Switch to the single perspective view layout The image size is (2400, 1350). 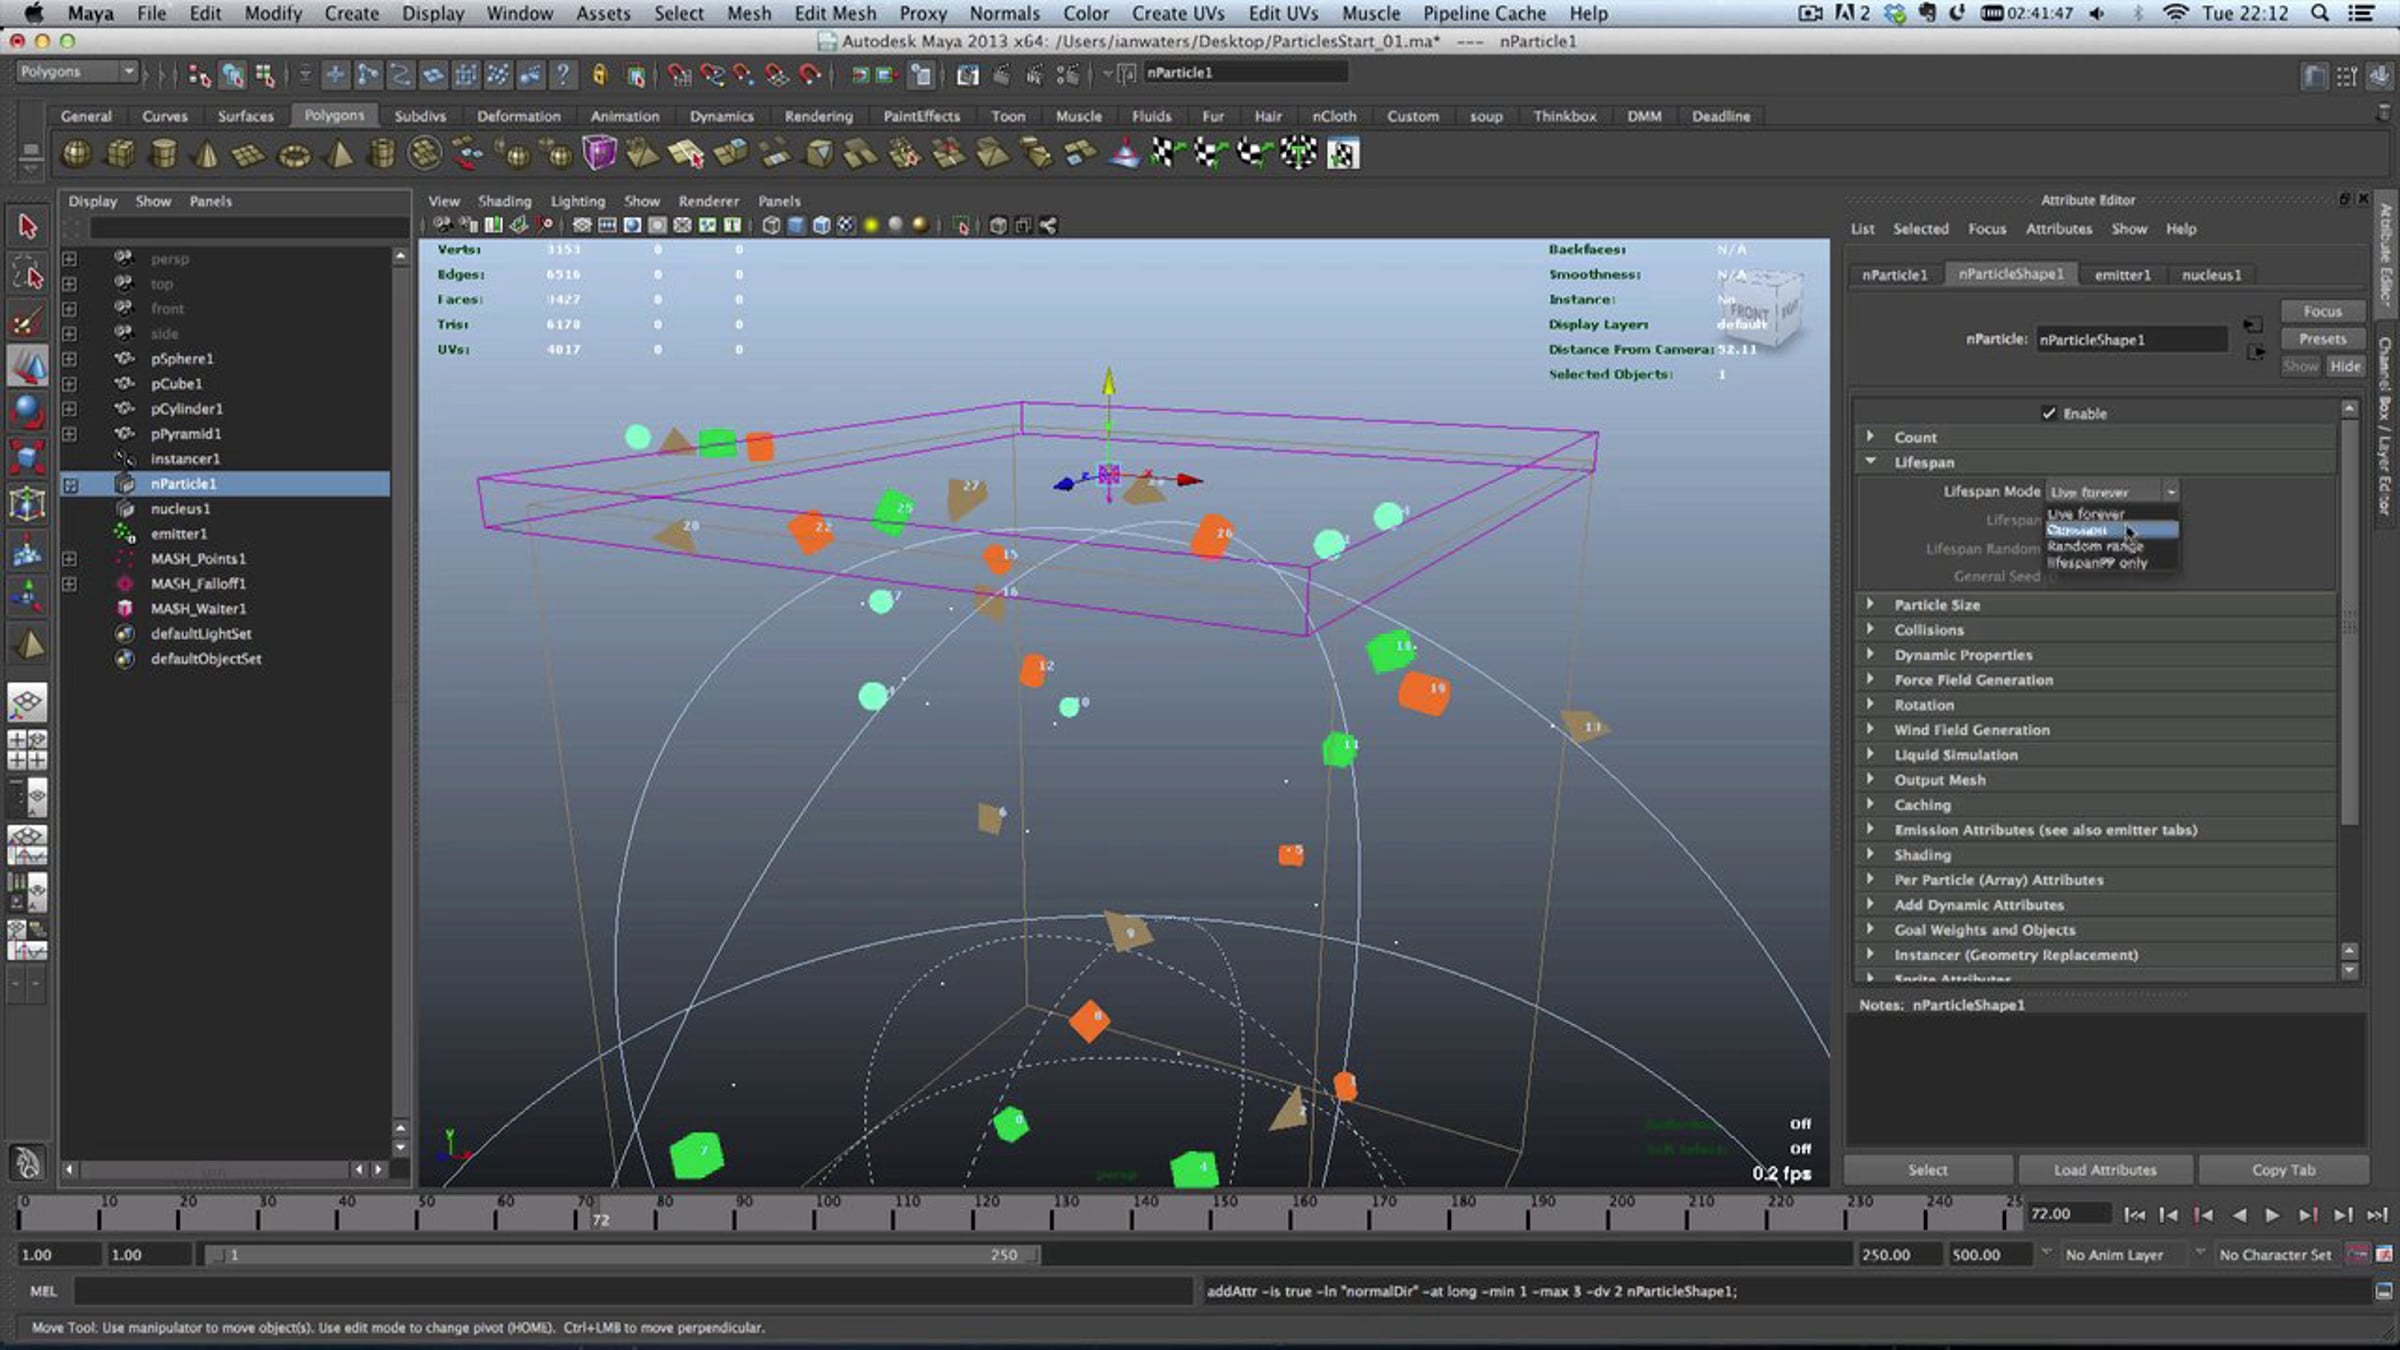coord(28,702)
